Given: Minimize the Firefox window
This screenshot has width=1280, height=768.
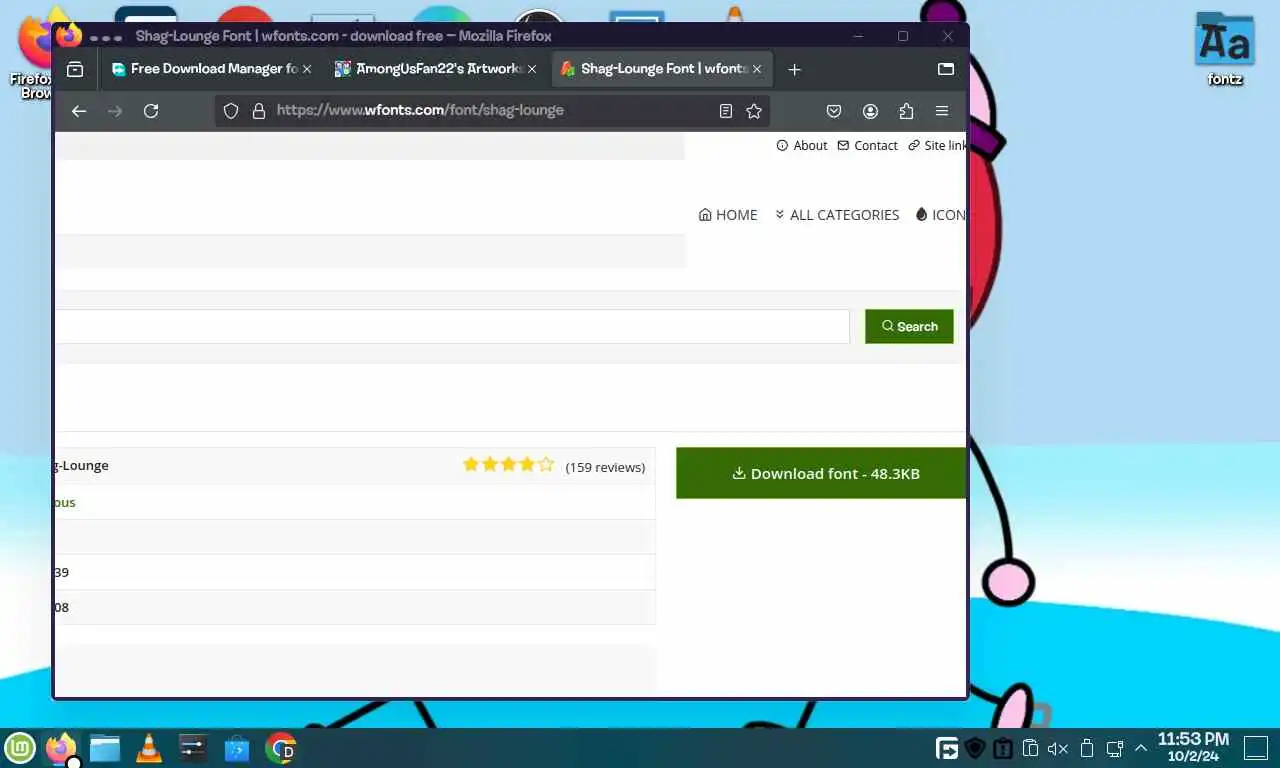Looking at the screenshot, I should pos(858,36).
